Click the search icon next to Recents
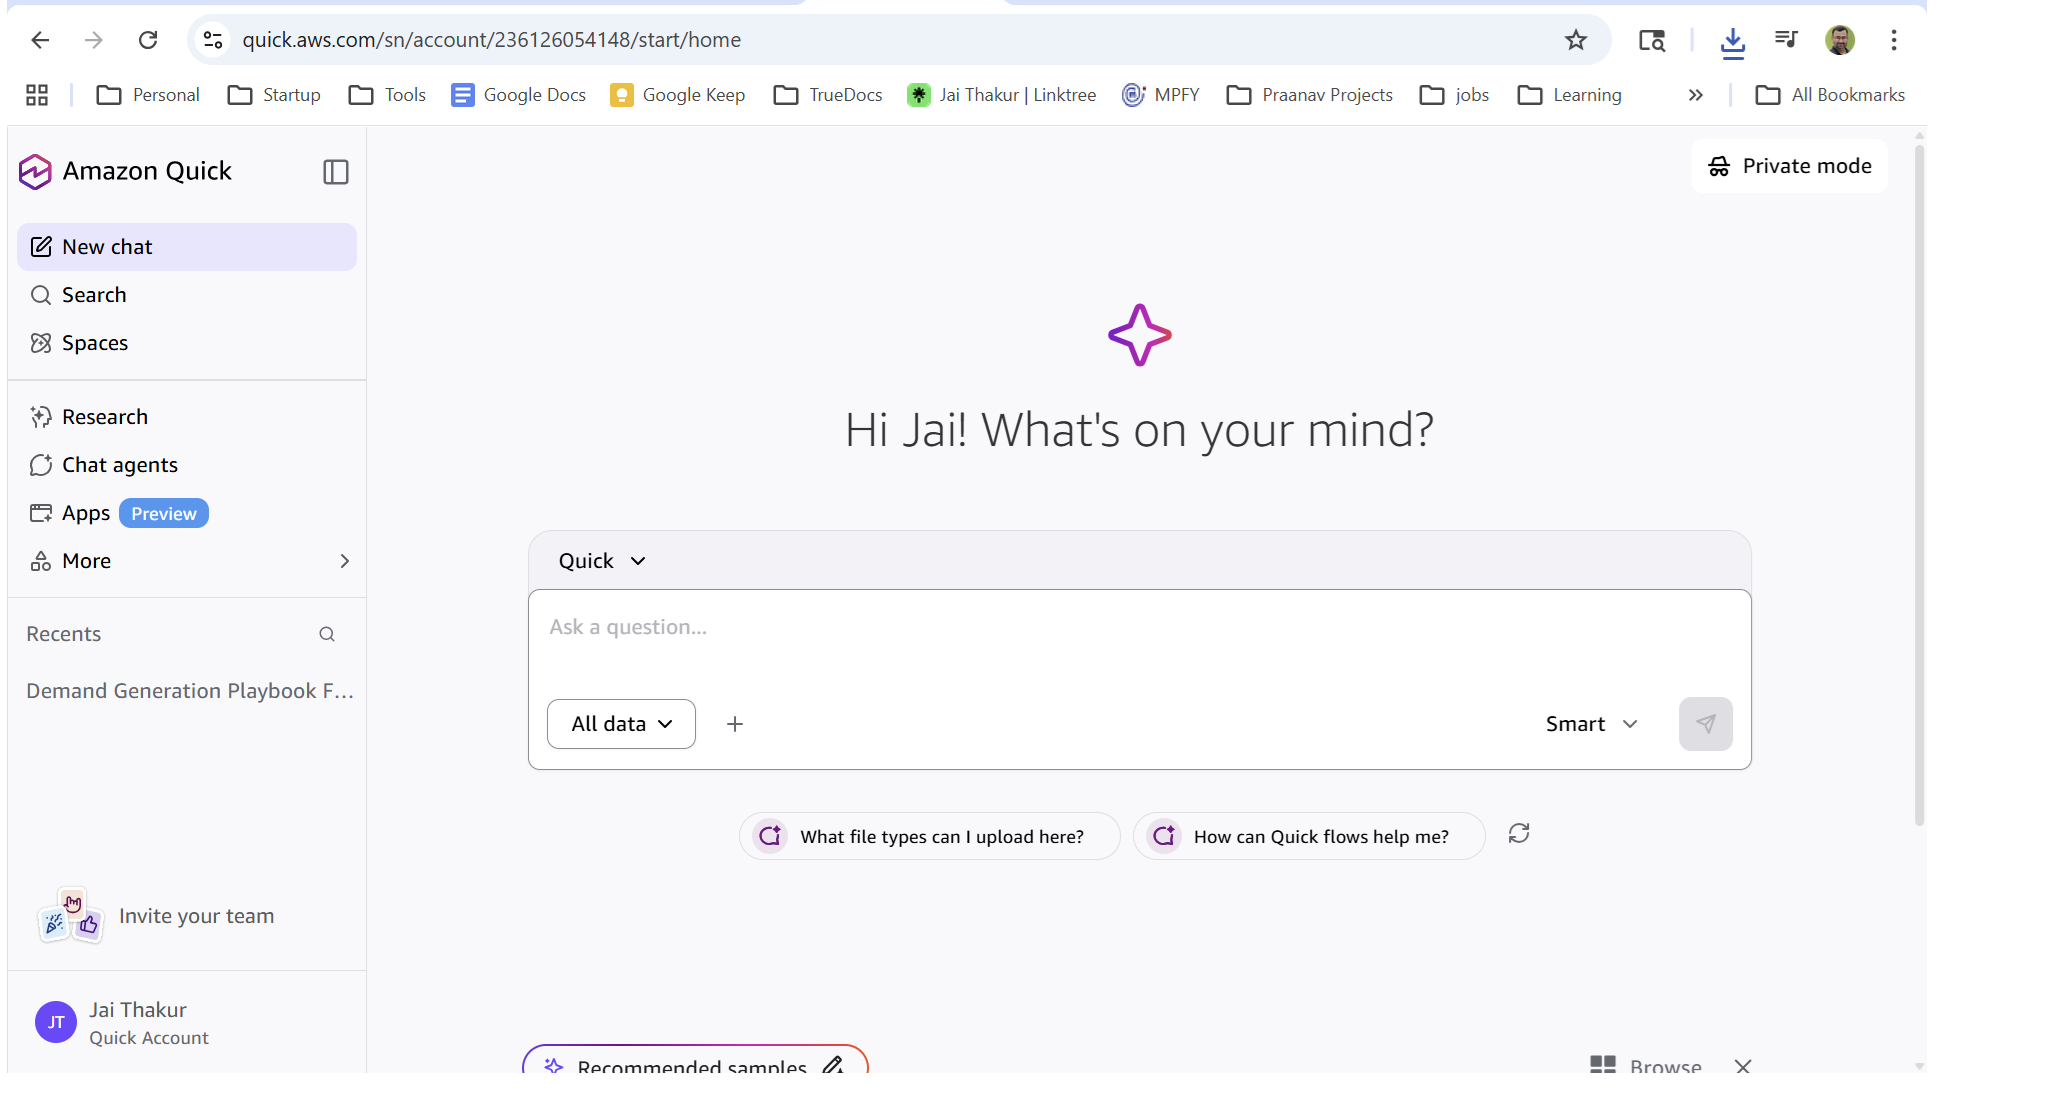 click(x=327, y=634)
